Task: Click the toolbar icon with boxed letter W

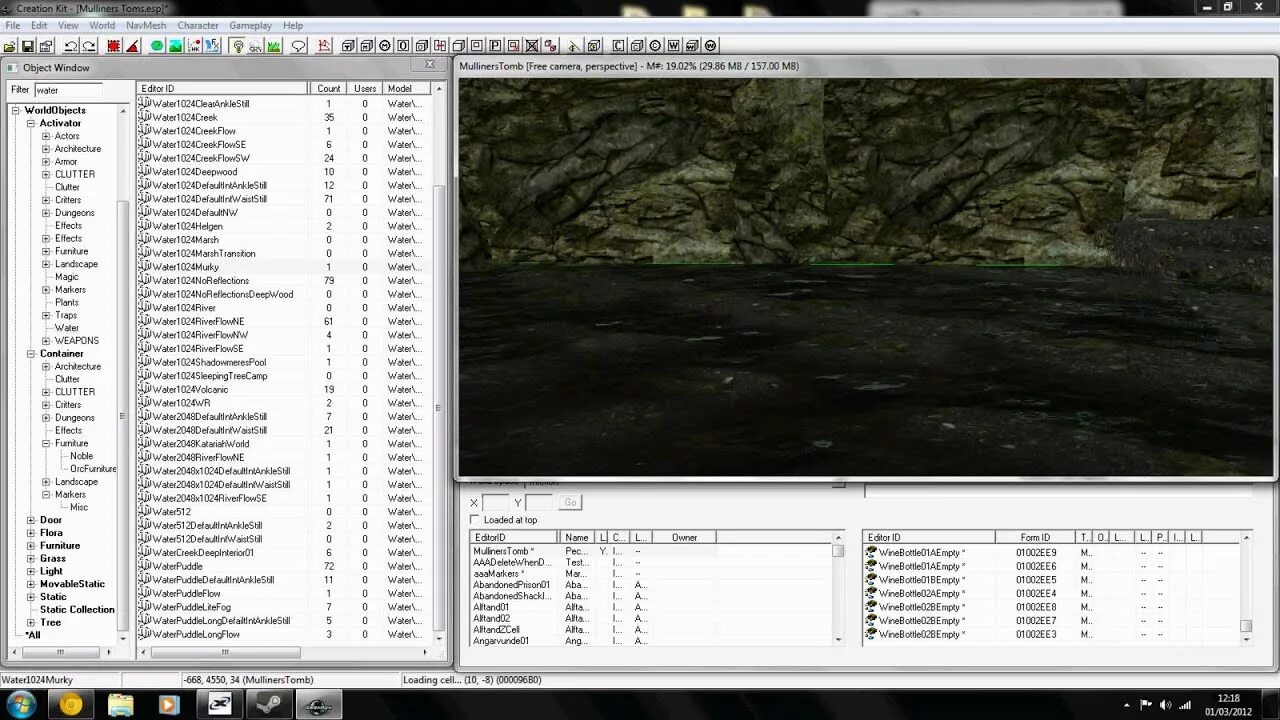Action: pyautogui.click(x=673, y=46)
